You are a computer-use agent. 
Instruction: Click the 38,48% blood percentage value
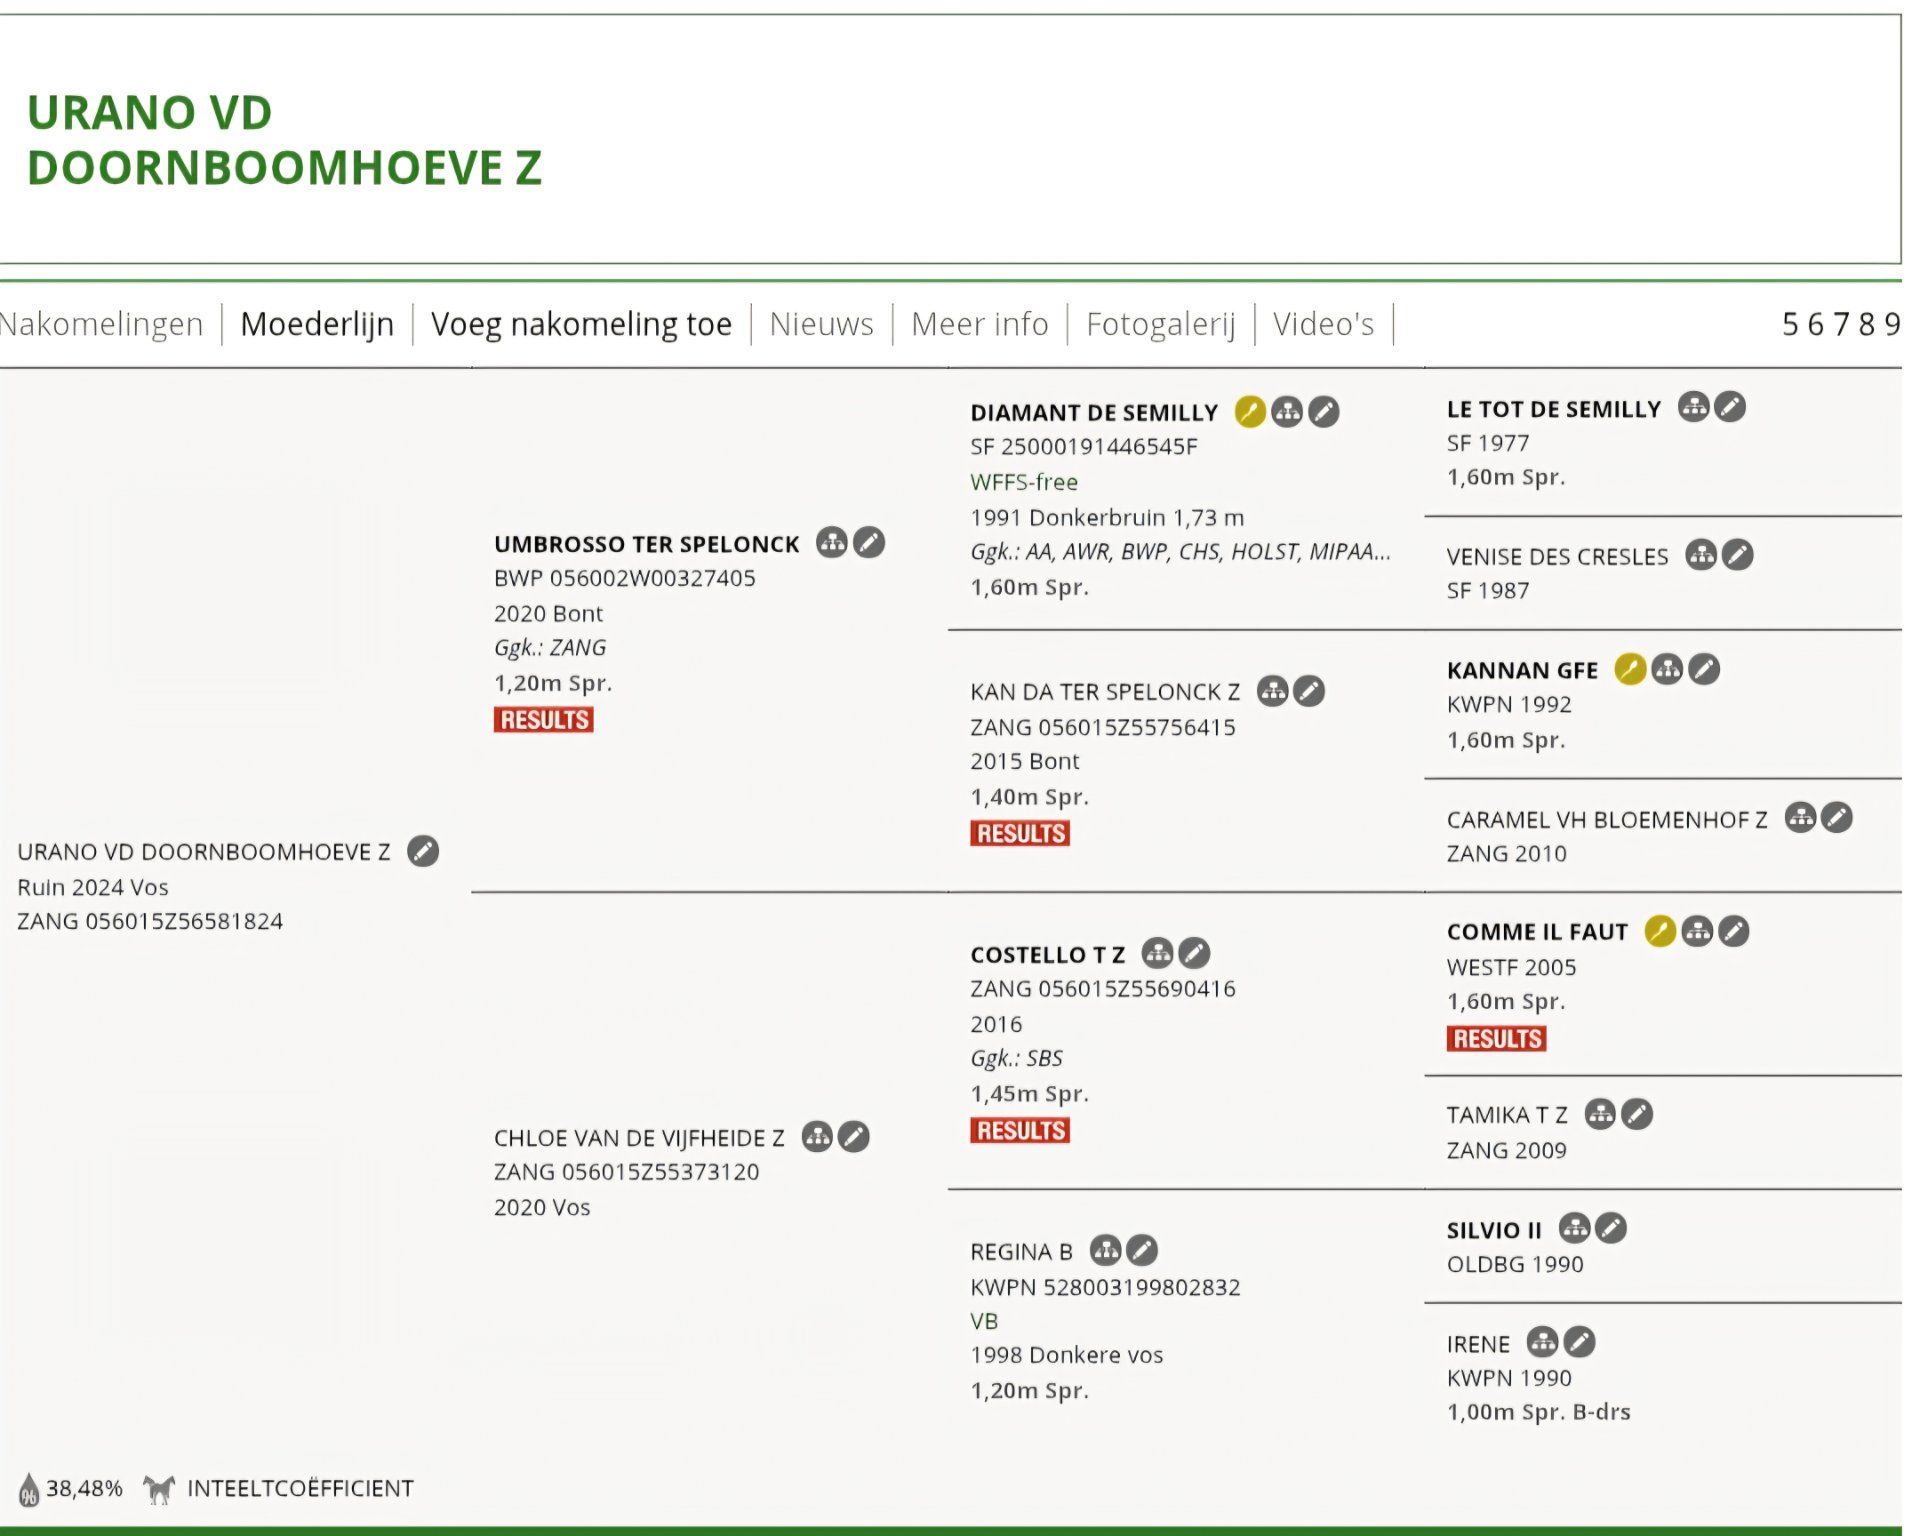[84, 1488]
